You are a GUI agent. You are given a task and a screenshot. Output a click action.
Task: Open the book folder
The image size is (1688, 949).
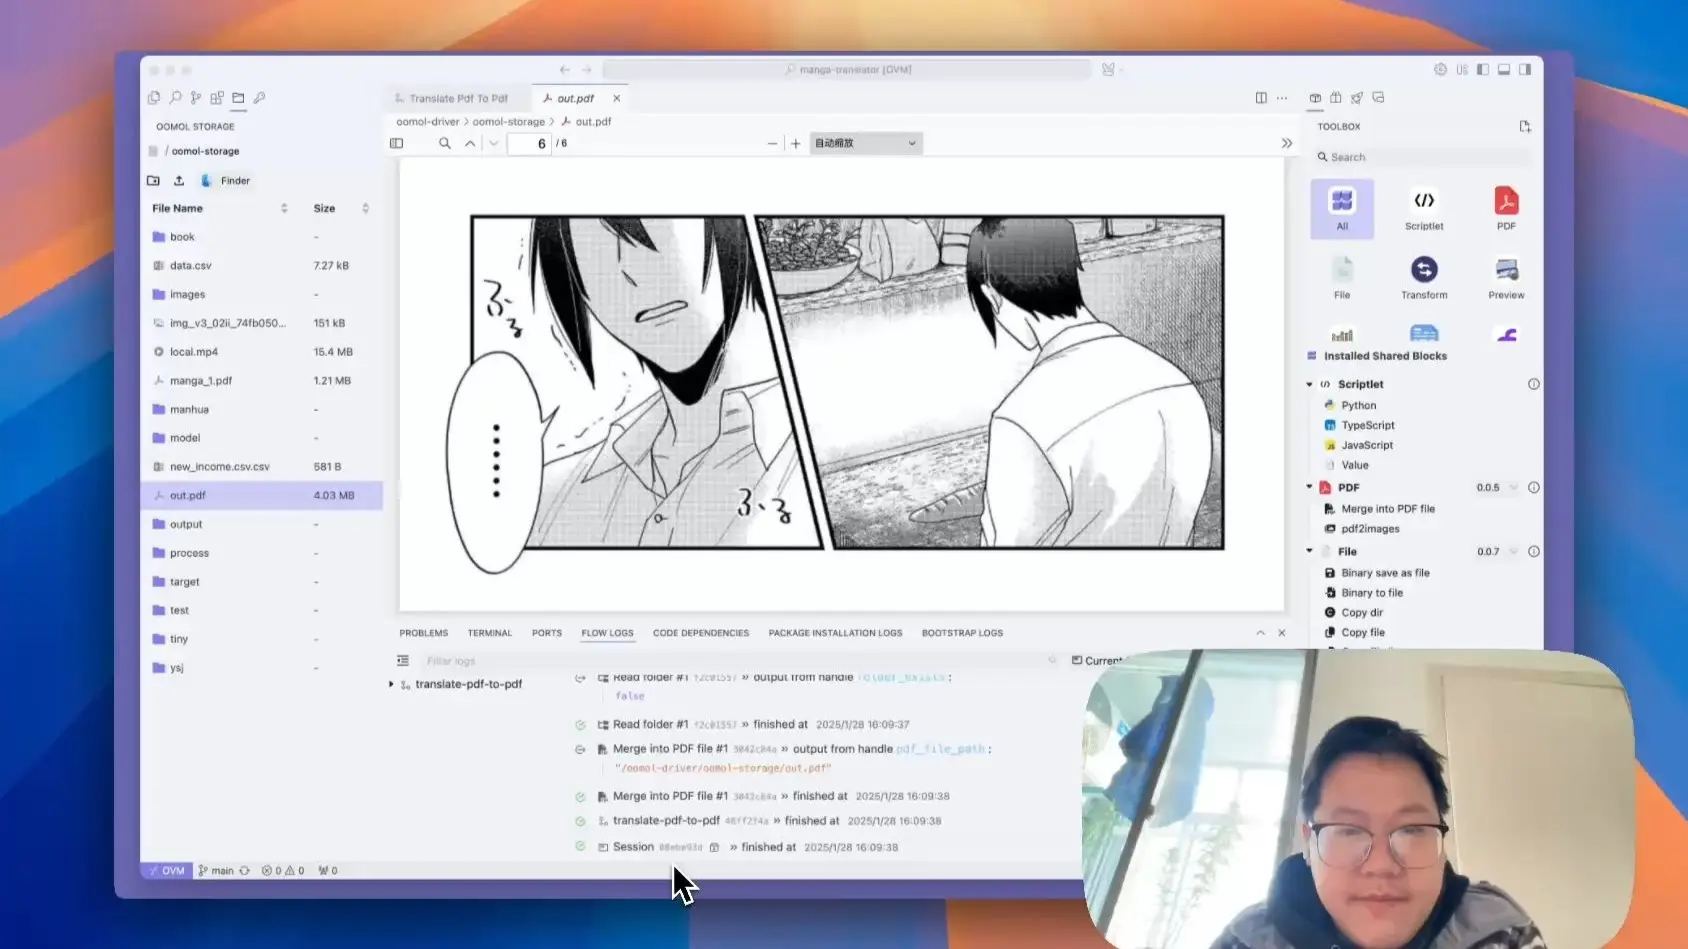point(261,237)
